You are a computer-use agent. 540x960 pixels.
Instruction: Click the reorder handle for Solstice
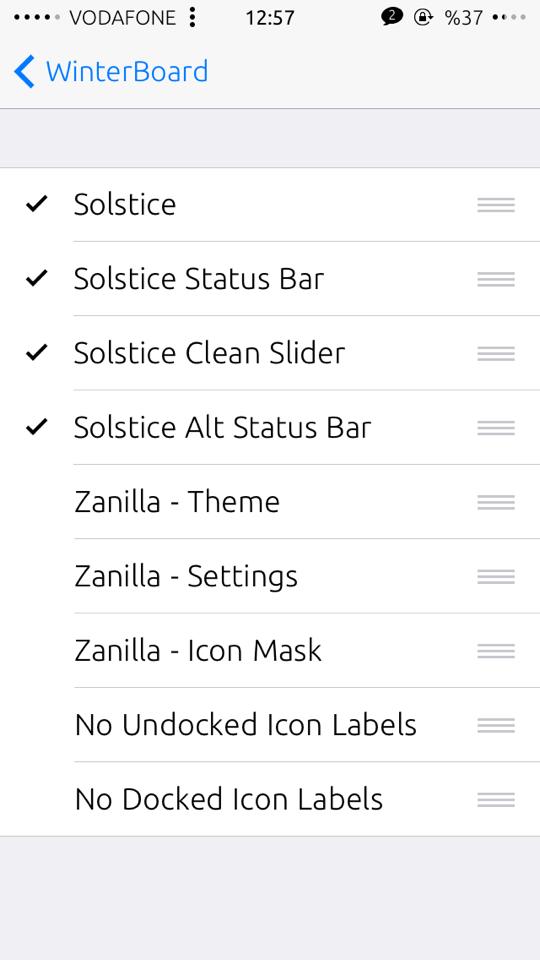coord(496,205)
